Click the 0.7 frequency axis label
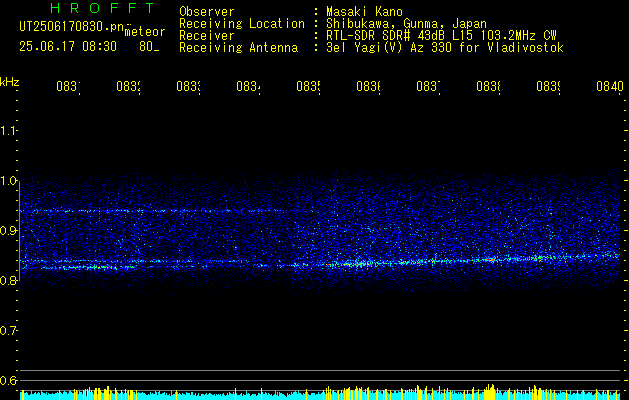This screenshot has height=400, width=629. click(x=8, y=331)
